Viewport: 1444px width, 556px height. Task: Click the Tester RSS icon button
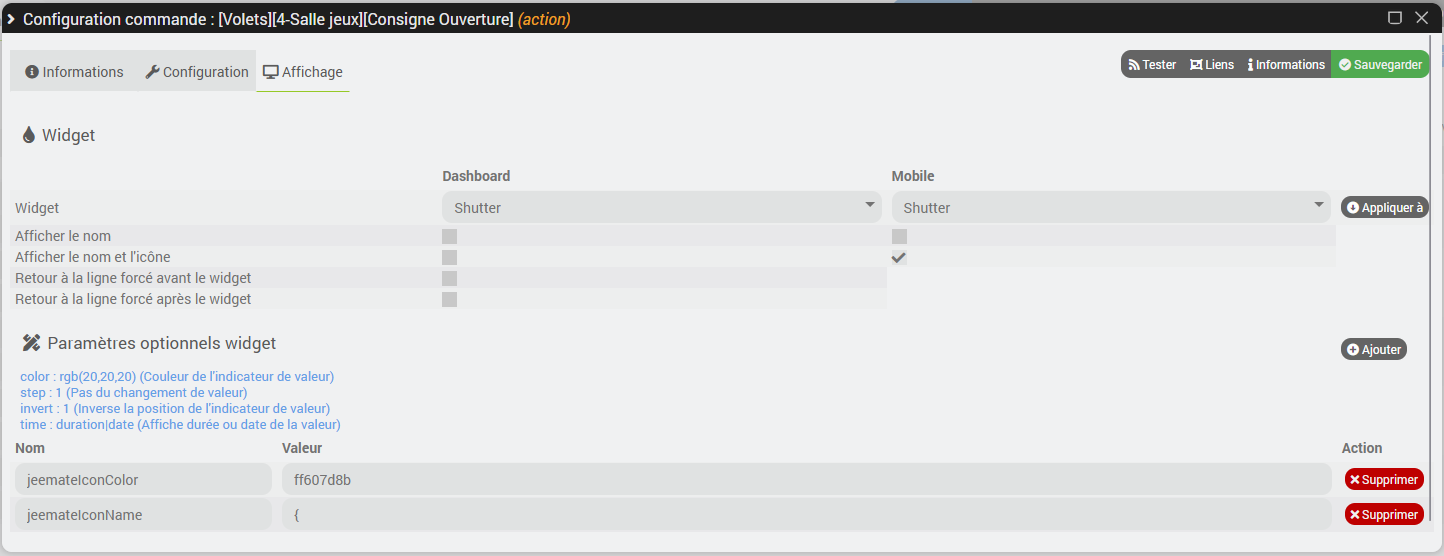tap(1153, 65)
